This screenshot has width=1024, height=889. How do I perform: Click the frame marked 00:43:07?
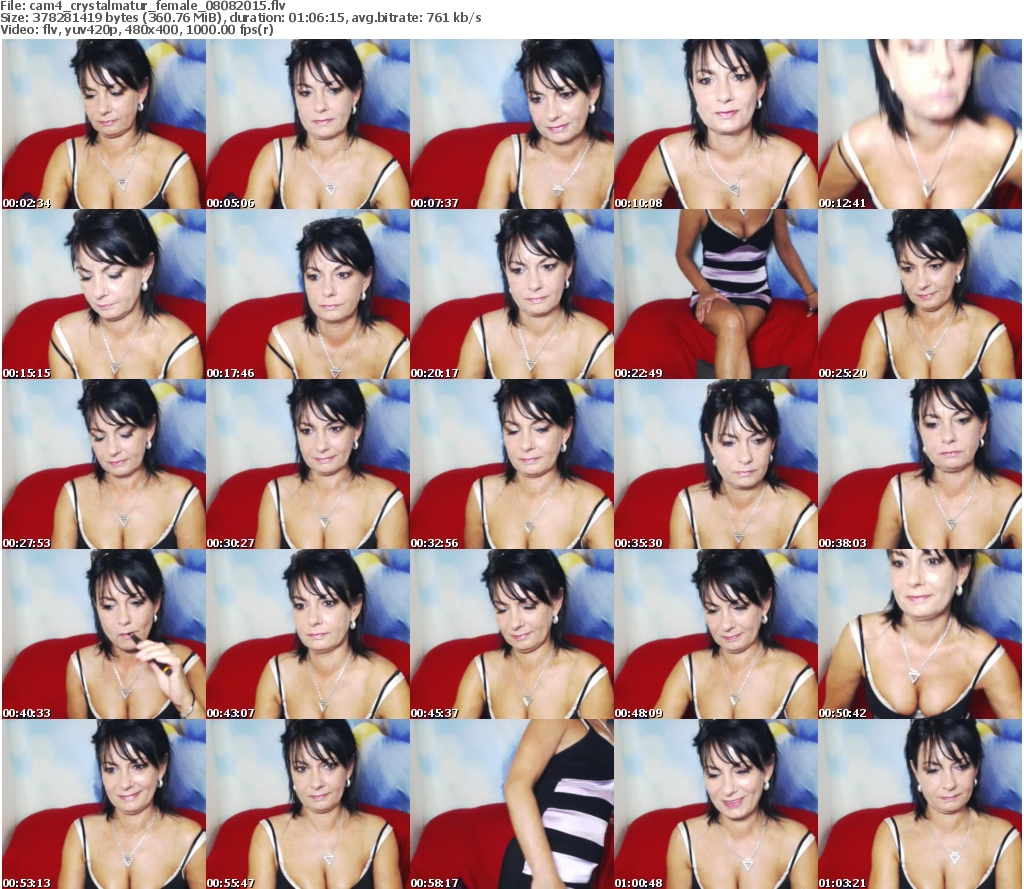pyautogui.click(x=308, y=634)
